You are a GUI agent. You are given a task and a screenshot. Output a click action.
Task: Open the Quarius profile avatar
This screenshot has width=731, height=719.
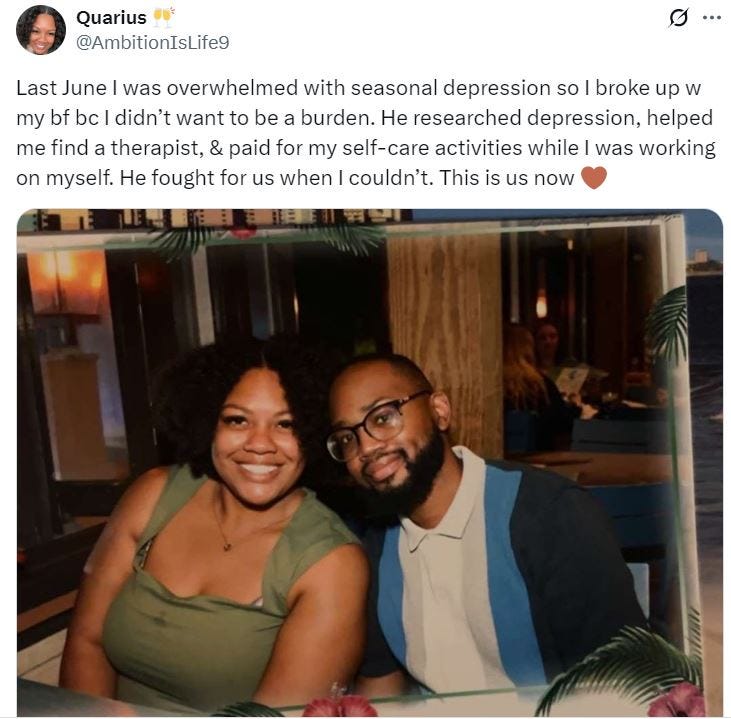click(41, 30)
